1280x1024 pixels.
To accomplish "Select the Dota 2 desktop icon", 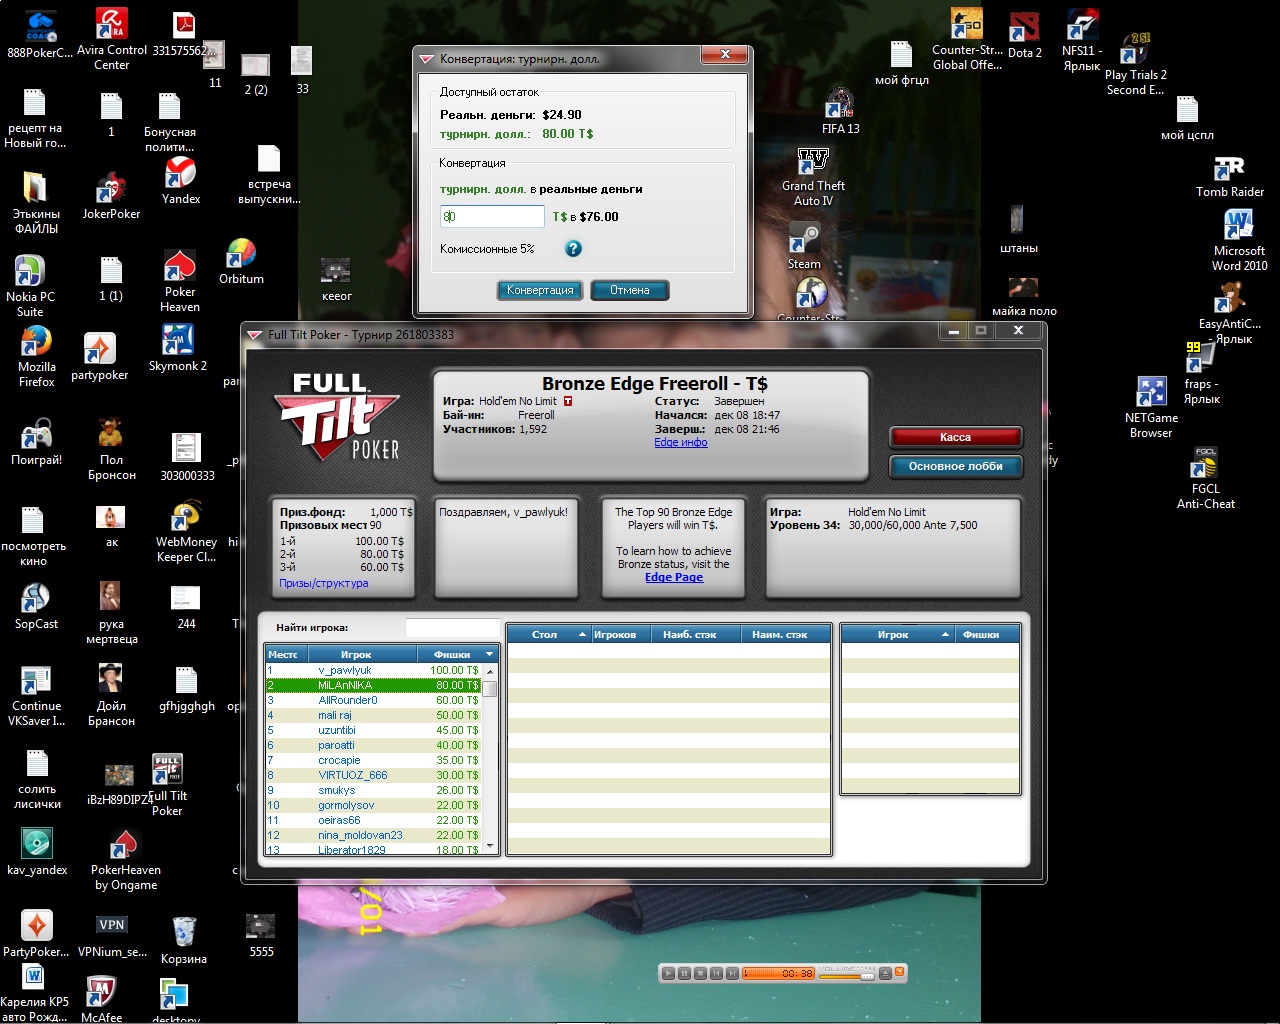I will 1025,35.
